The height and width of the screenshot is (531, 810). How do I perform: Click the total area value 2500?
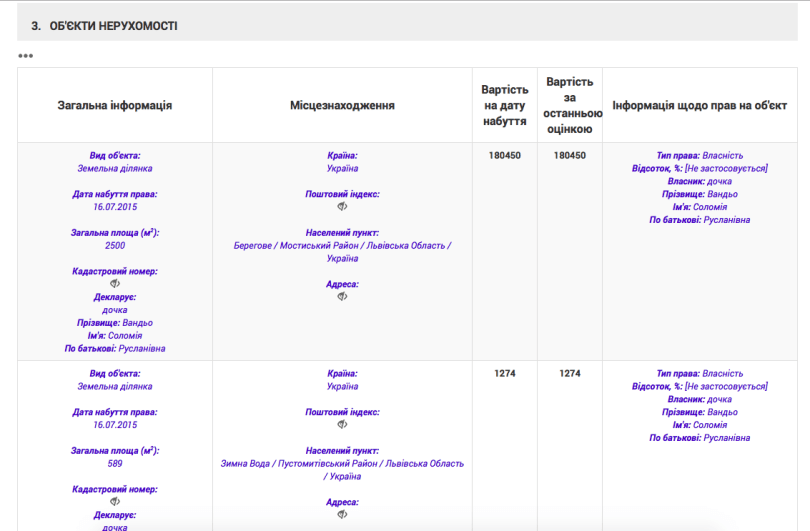click(115, 245)
